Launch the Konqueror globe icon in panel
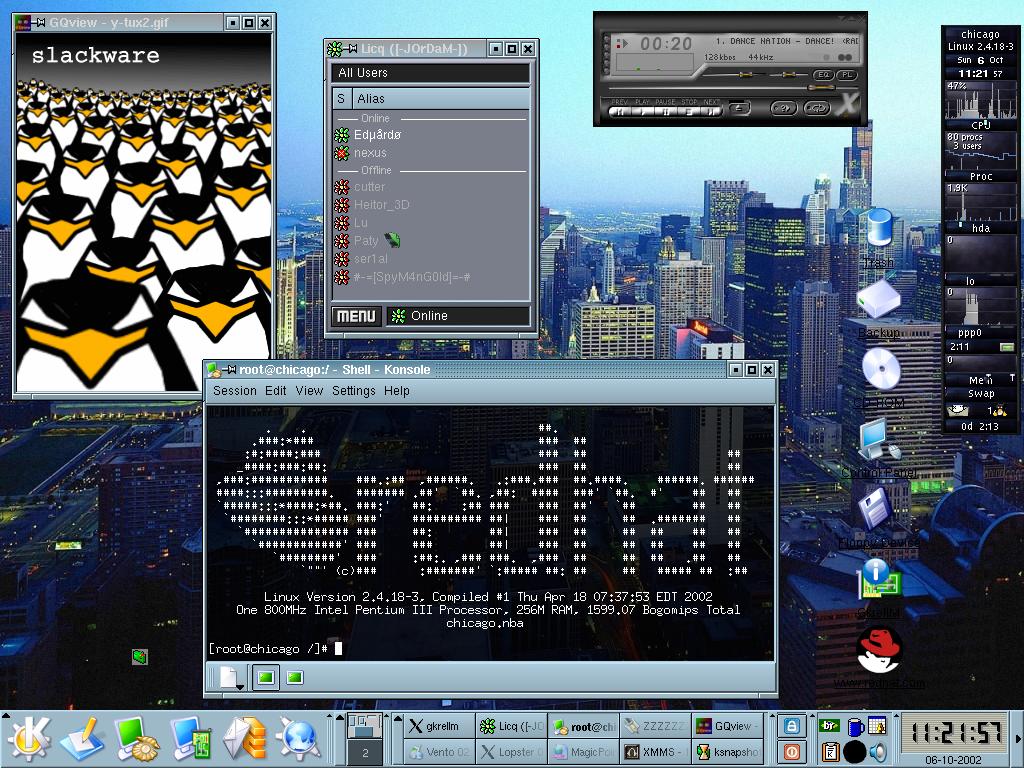Viewport: 1024px width, 768px height. pyautogui.click(x=298, y=739)
